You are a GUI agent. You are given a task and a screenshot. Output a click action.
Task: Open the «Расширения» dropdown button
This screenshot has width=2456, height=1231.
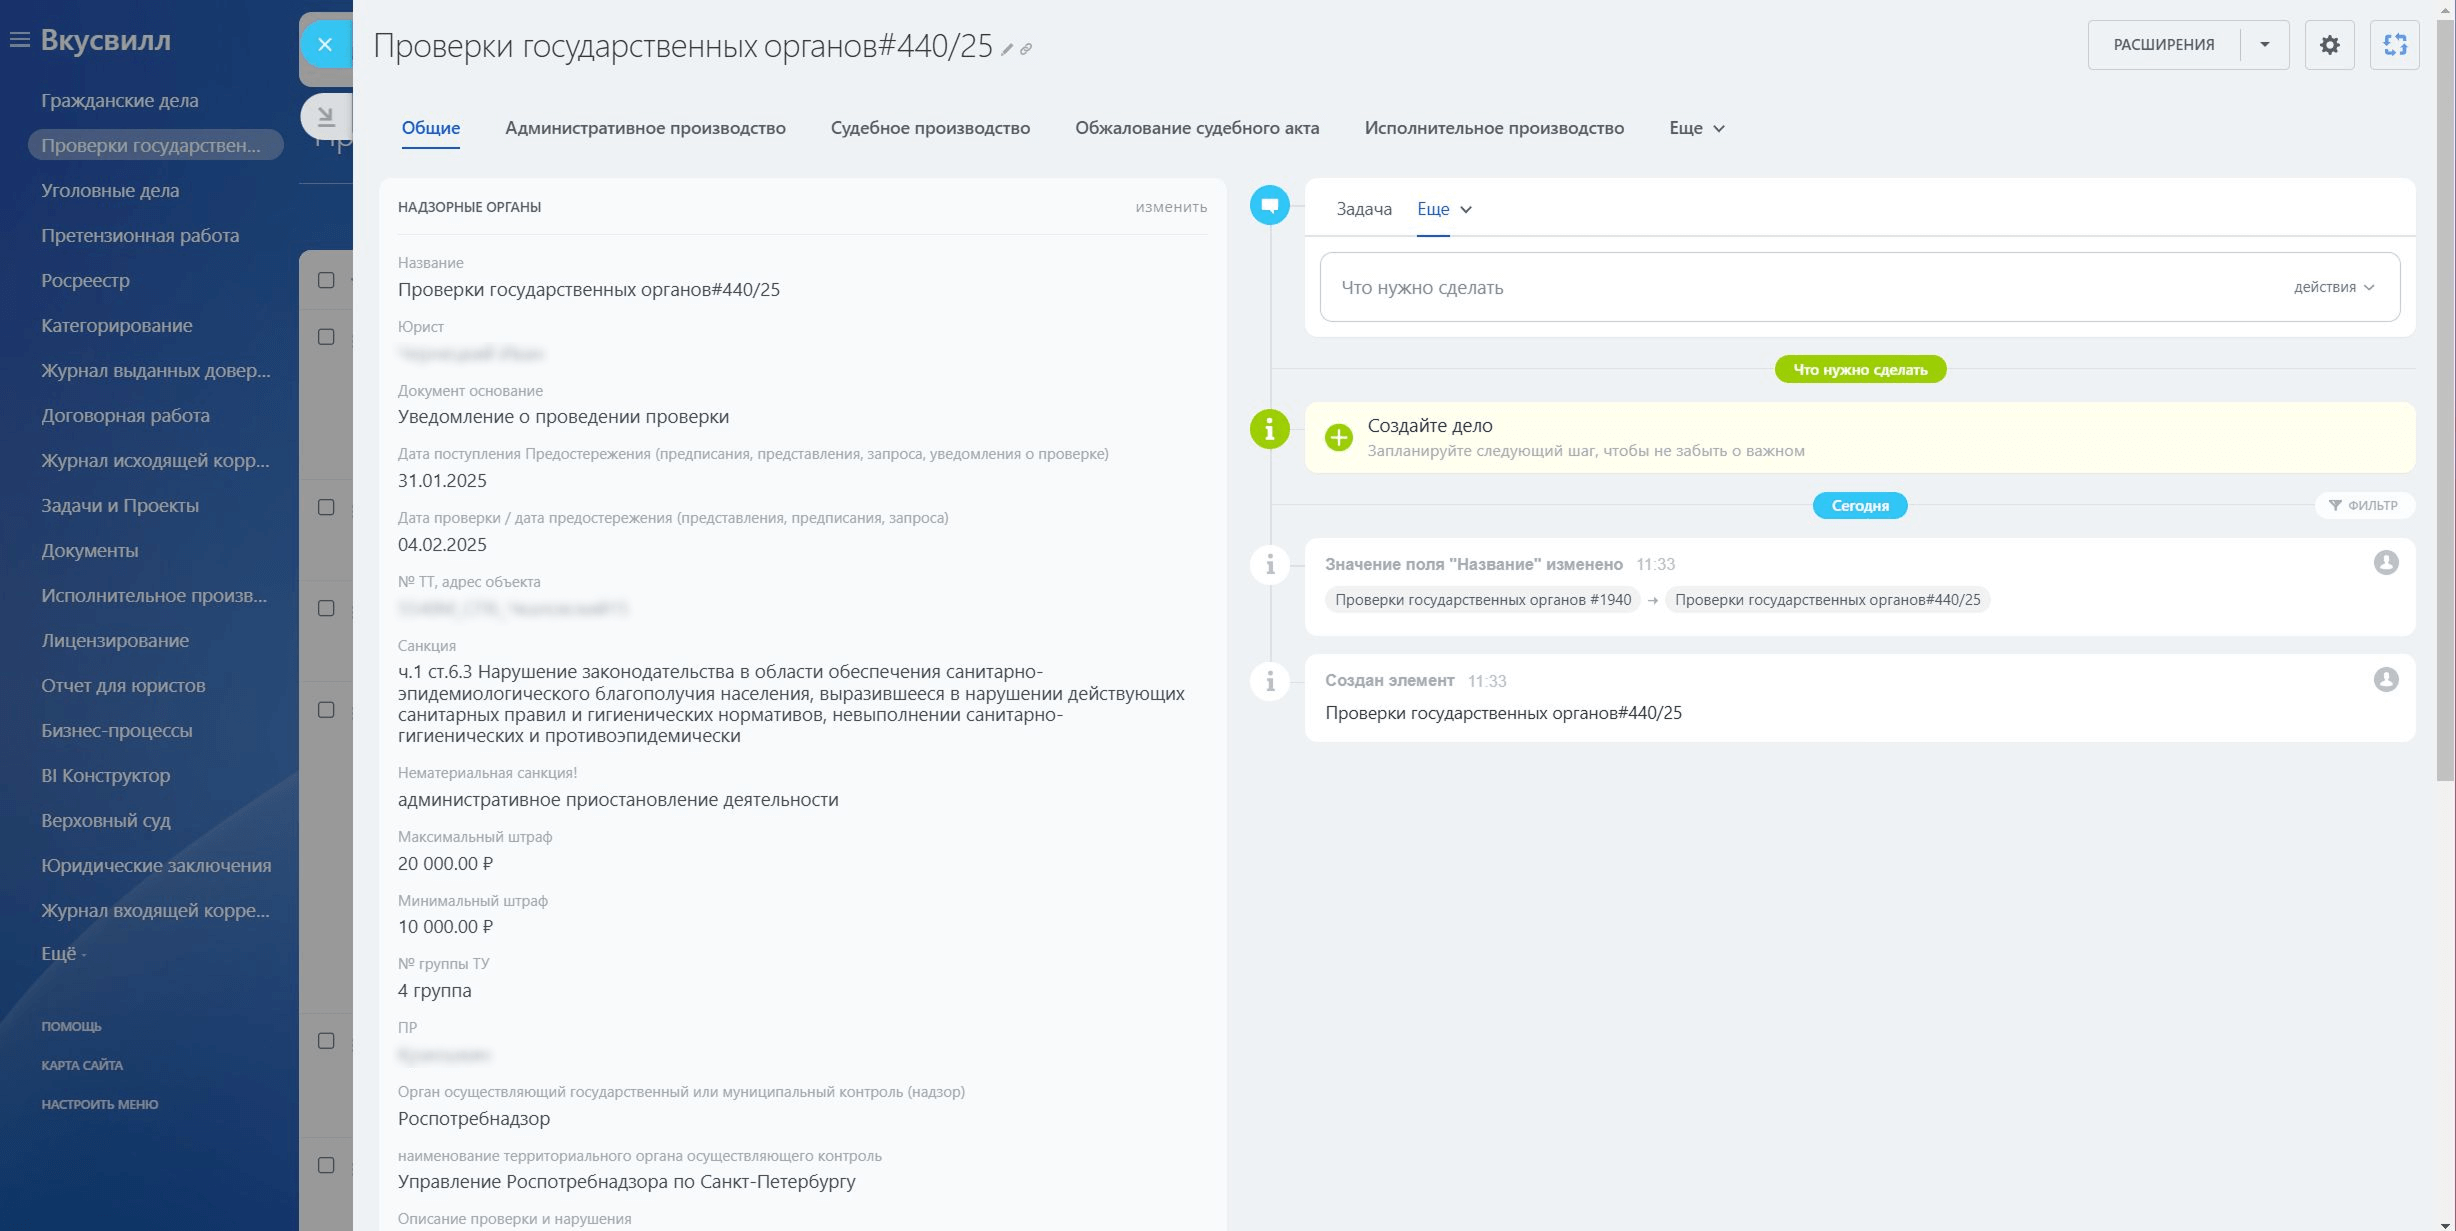(x=2266, y=42)
